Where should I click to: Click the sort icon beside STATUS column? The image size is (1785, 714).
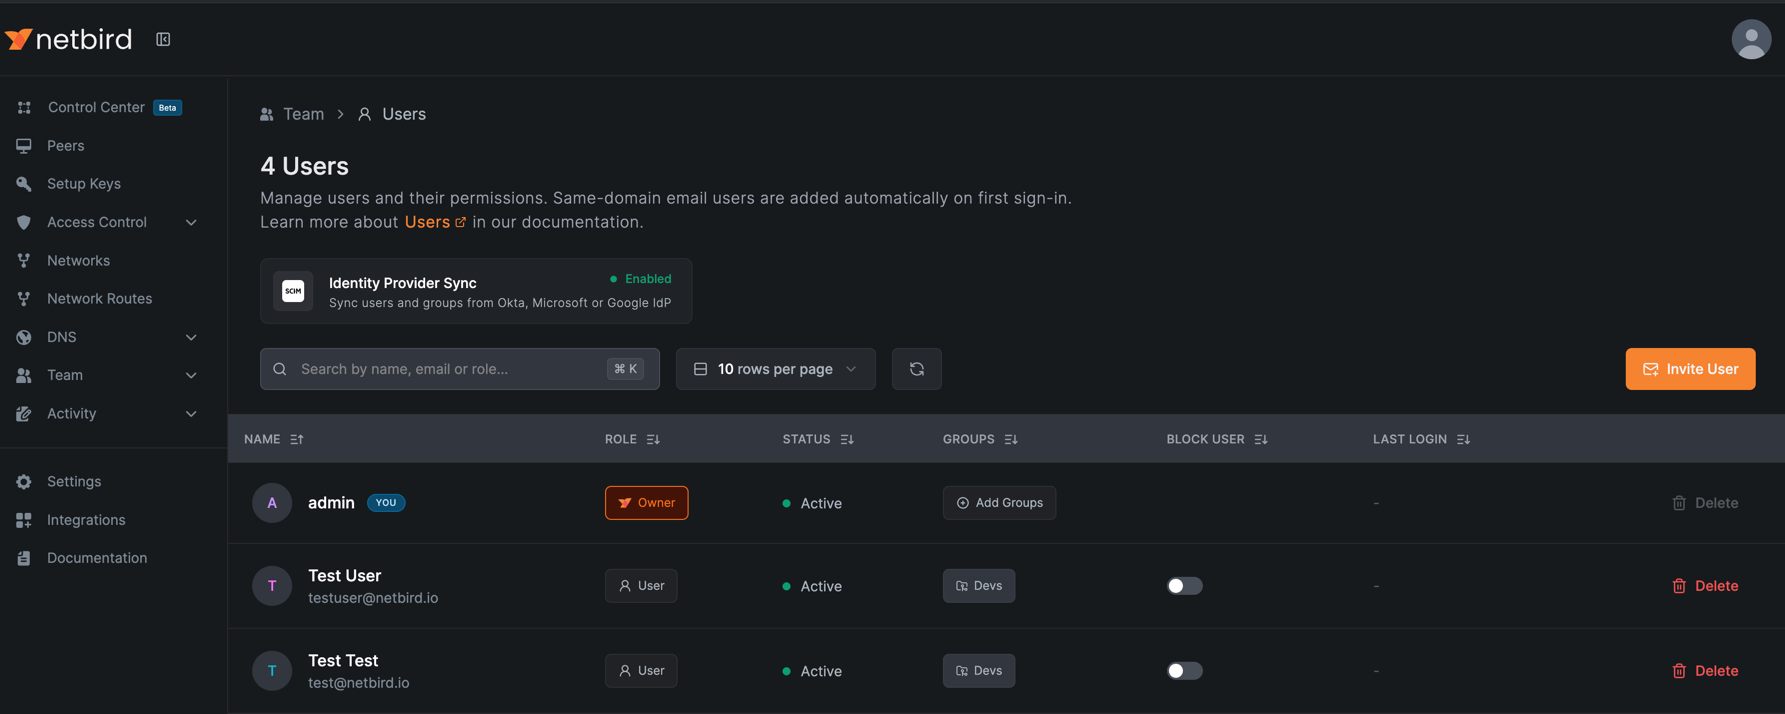(x=847, y=439)
